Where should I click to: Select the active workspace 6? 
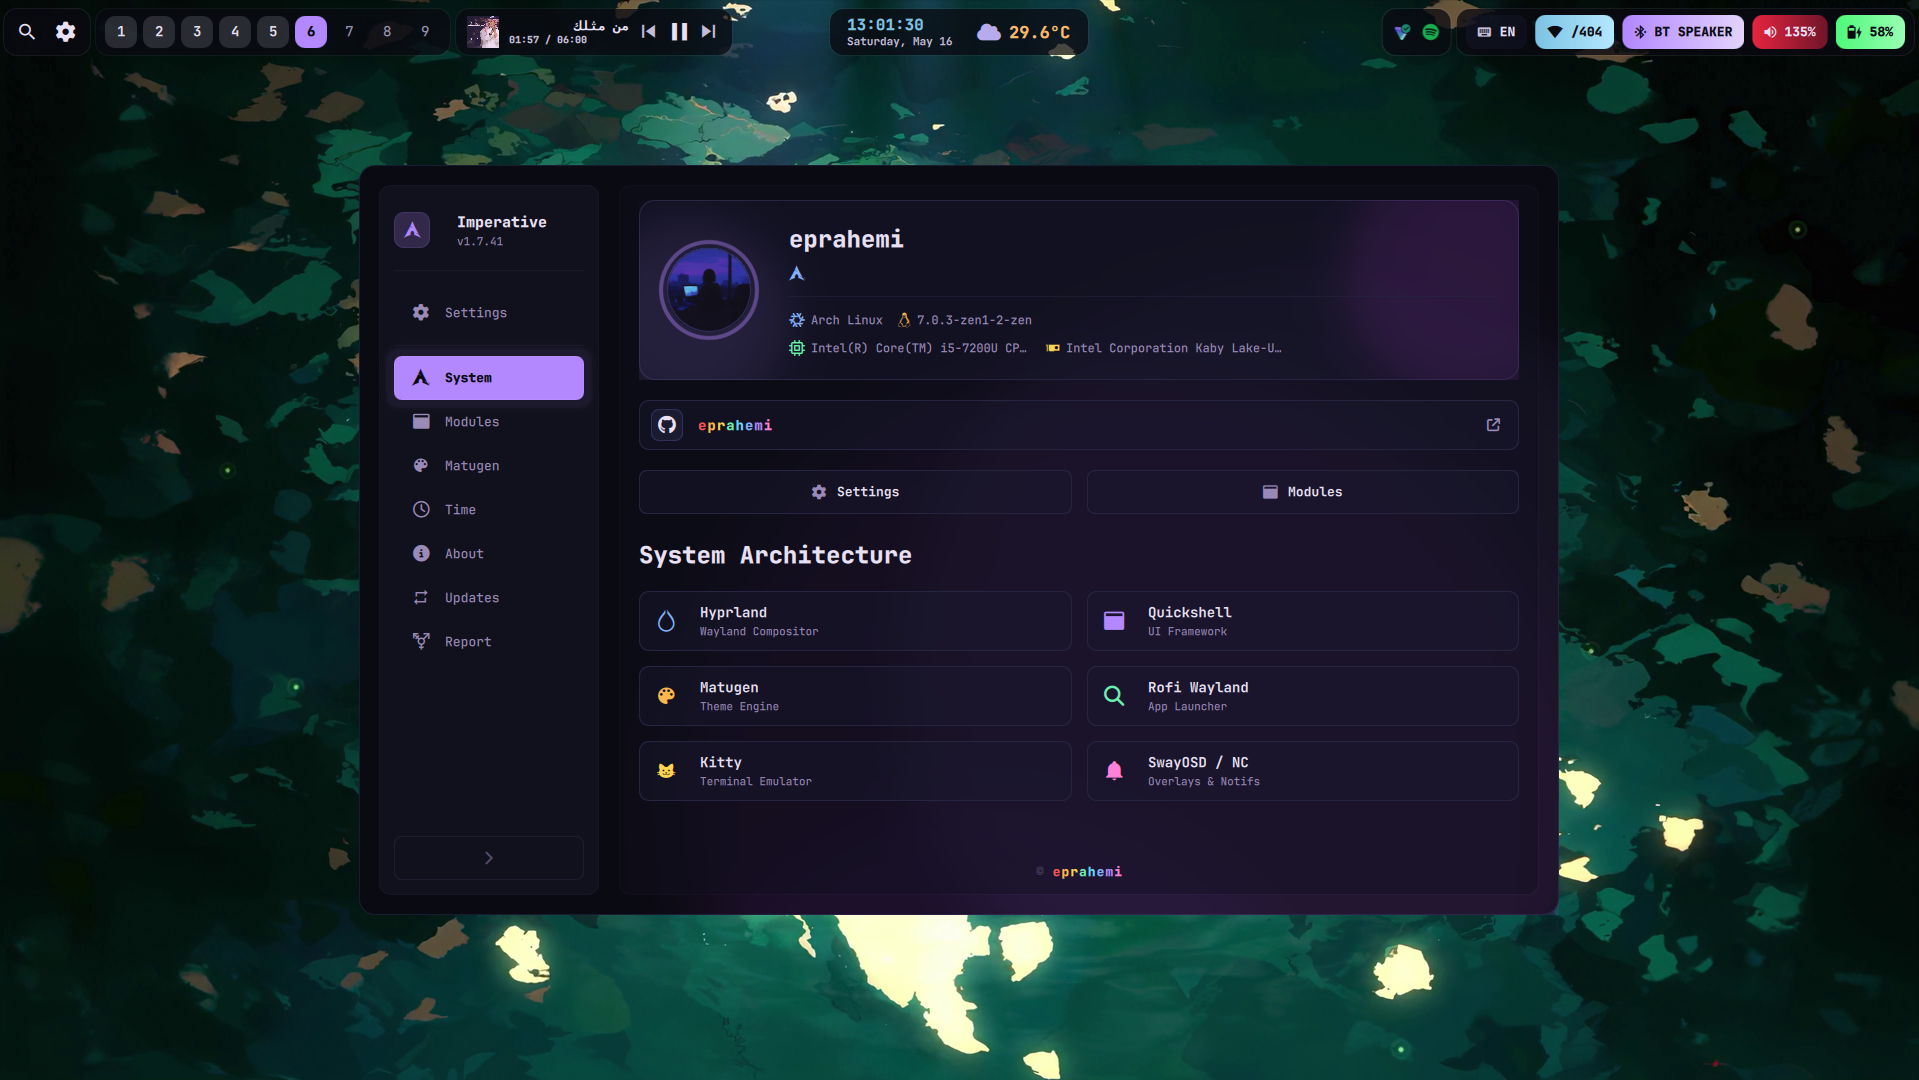pos(311,32)
